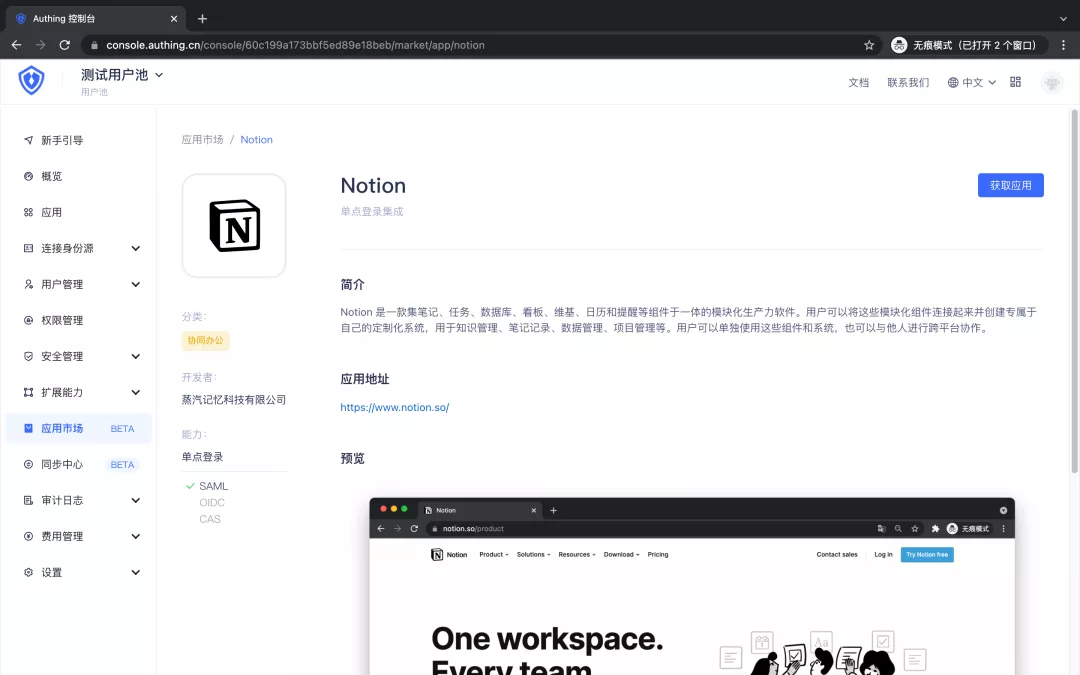Go to 概览 menu item
Image resolution: width=1080 pixels, height=675 pixels.
79,176
